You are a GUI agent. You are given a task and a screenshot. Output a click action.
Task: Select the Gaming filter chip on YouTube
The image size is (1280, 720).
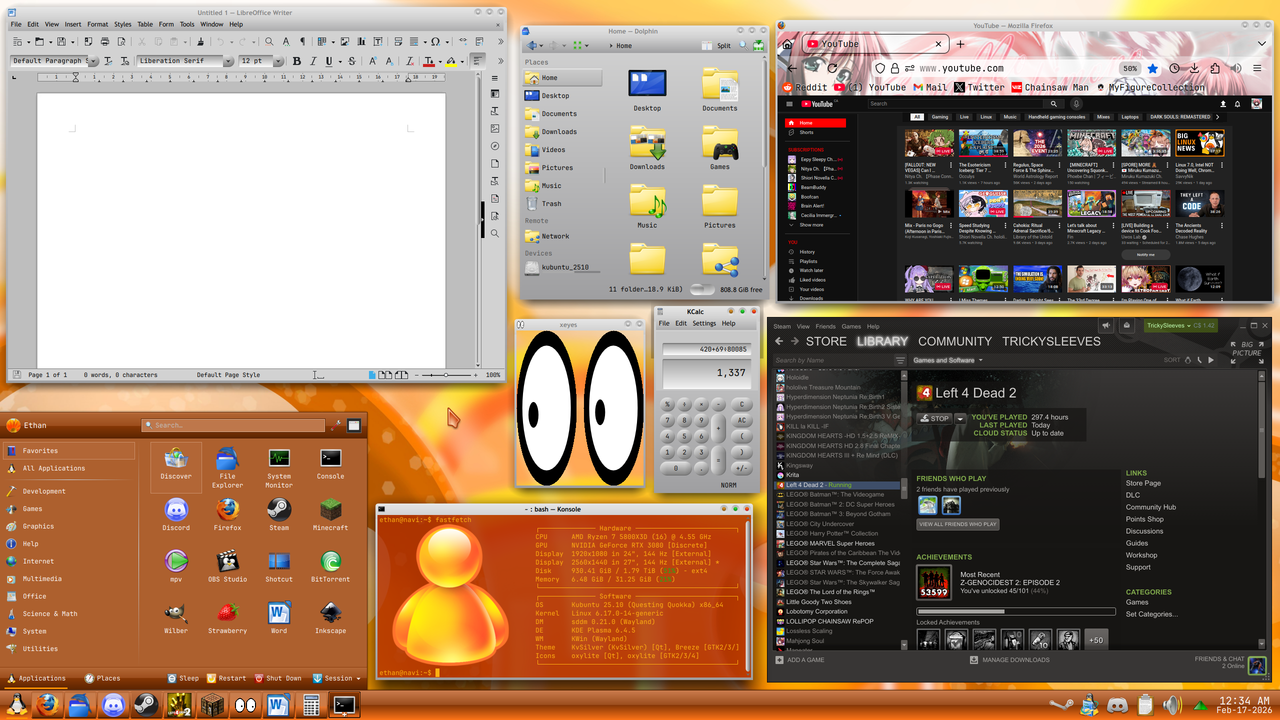click(940, 117)
